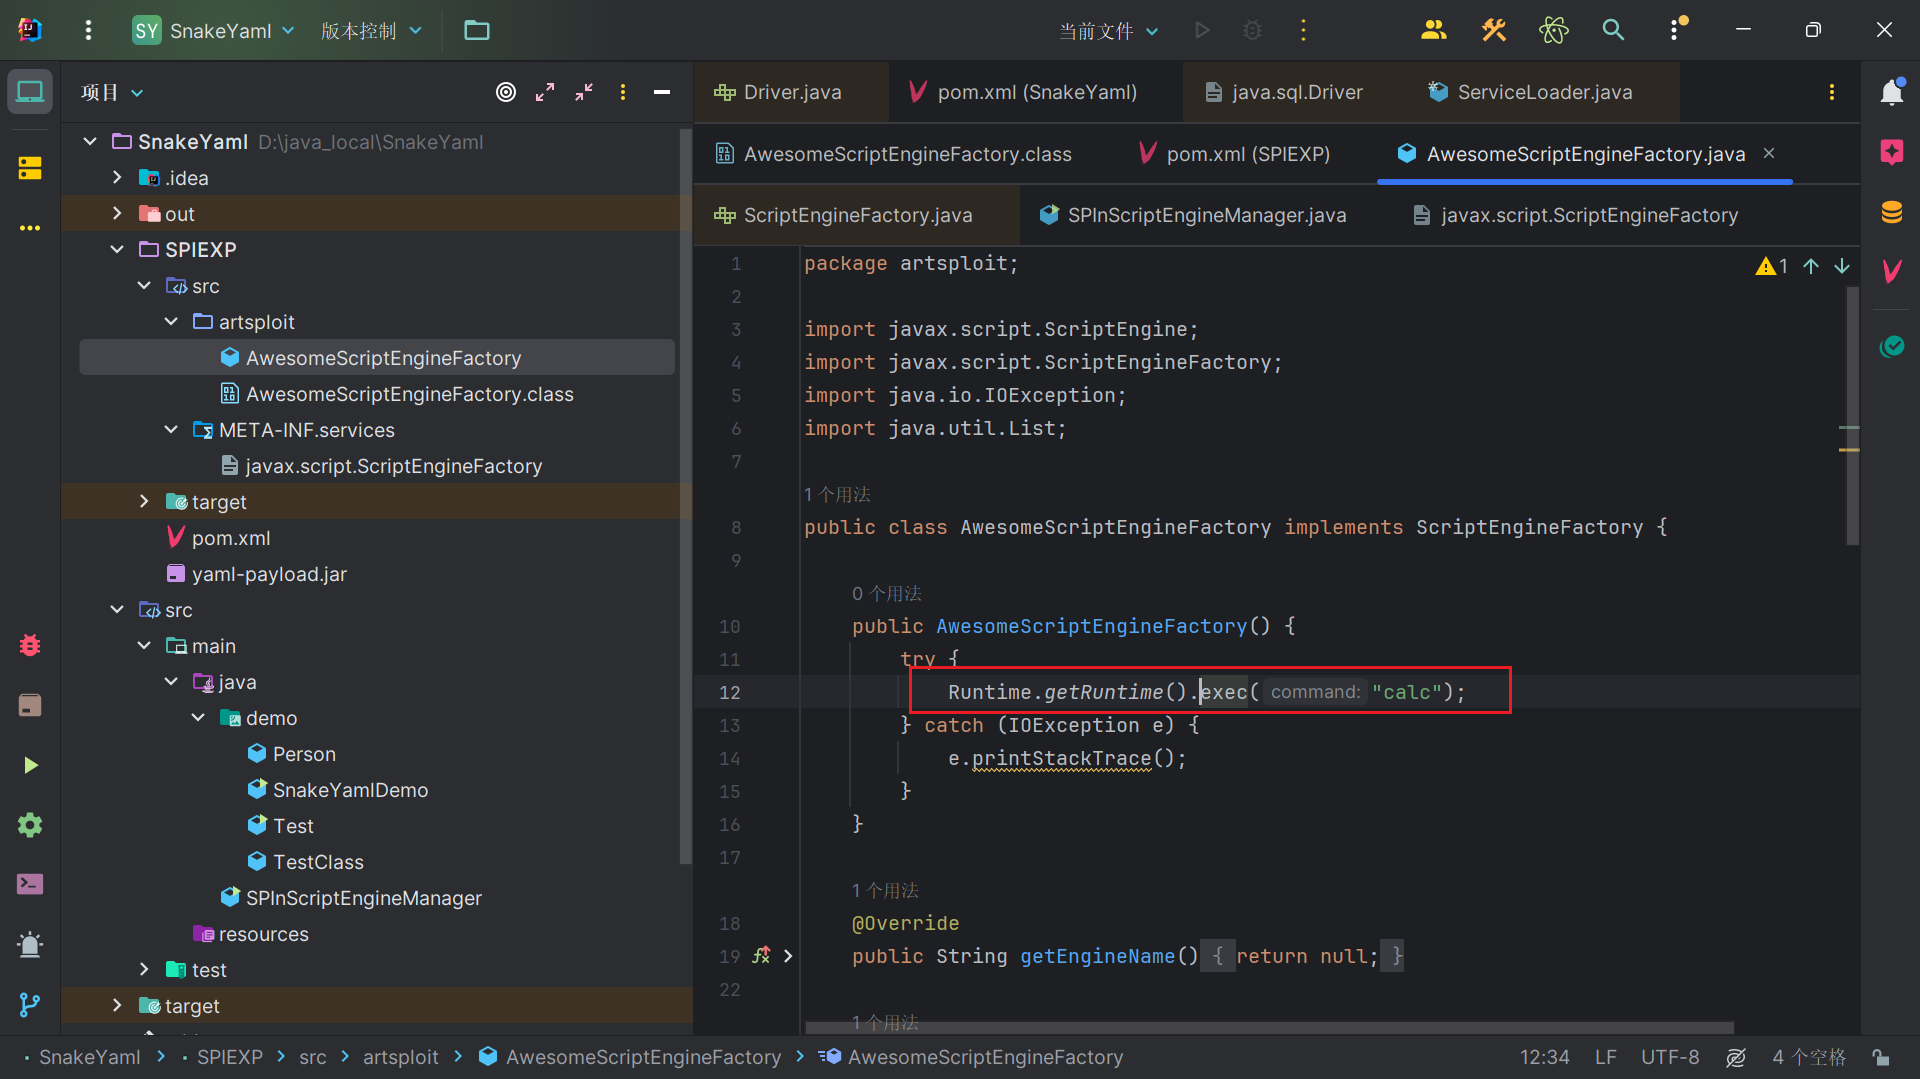This screenshot has height=1079, width=1920.
Task: Click LF line separator in status bar
Action: coord(1606,1057)
